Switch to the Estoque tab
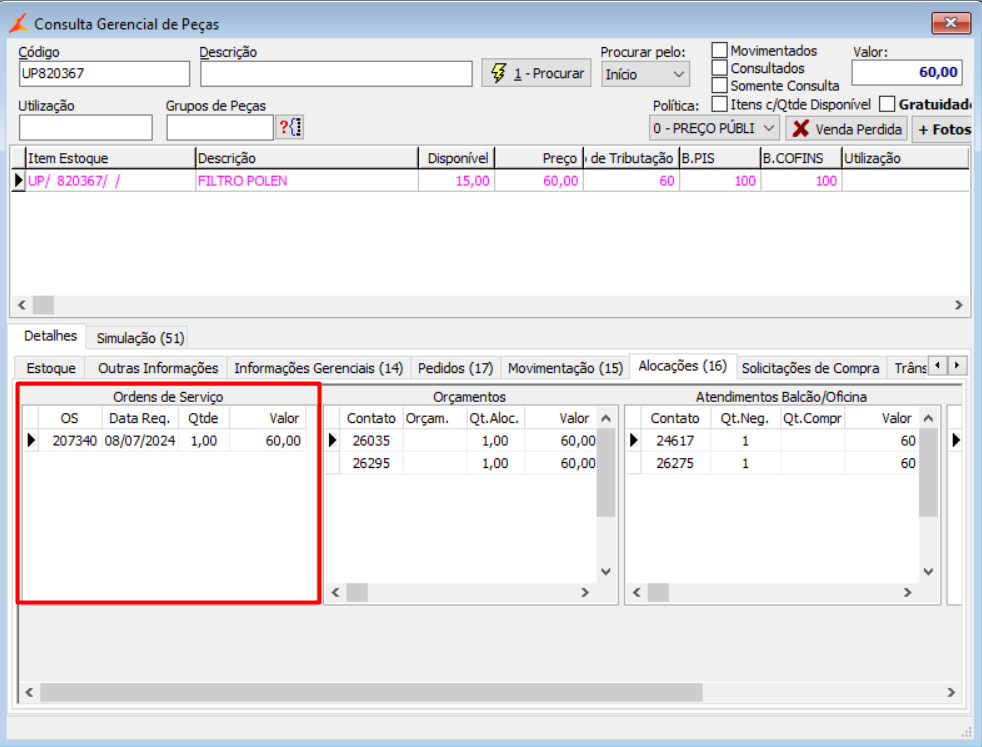Viewport: 982px width, 747px height. [51, 368]
